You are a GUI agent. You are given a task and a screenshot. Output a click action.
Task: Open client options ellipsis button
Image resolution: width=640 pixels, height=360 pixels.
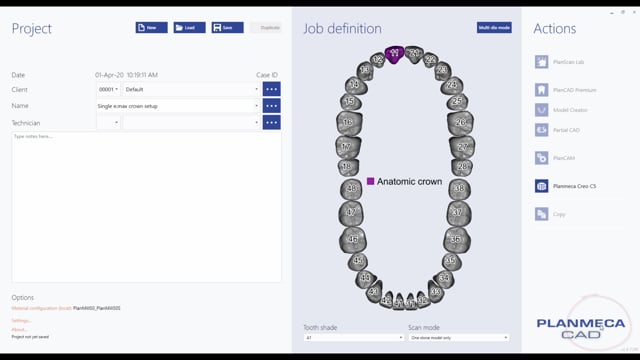271,89
